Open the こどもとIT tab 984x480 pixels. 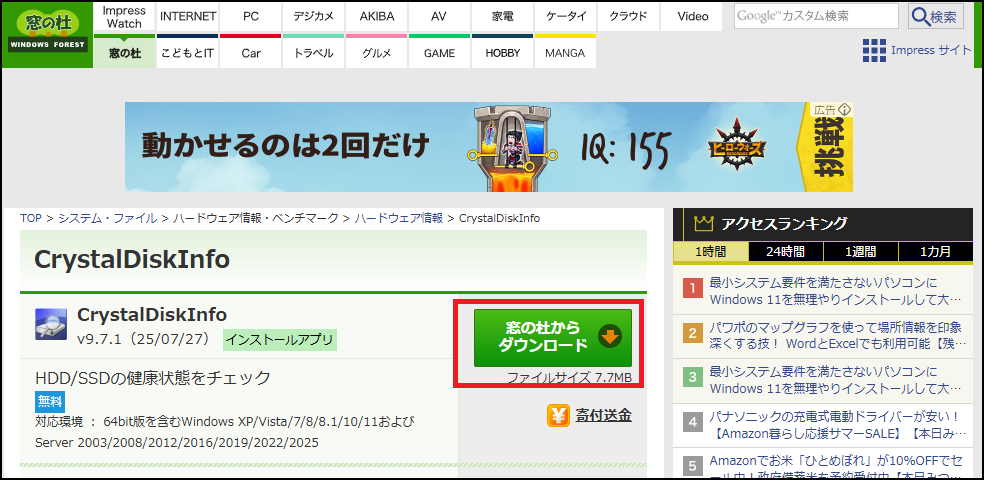pyautogui.click(x=188, y=52)
